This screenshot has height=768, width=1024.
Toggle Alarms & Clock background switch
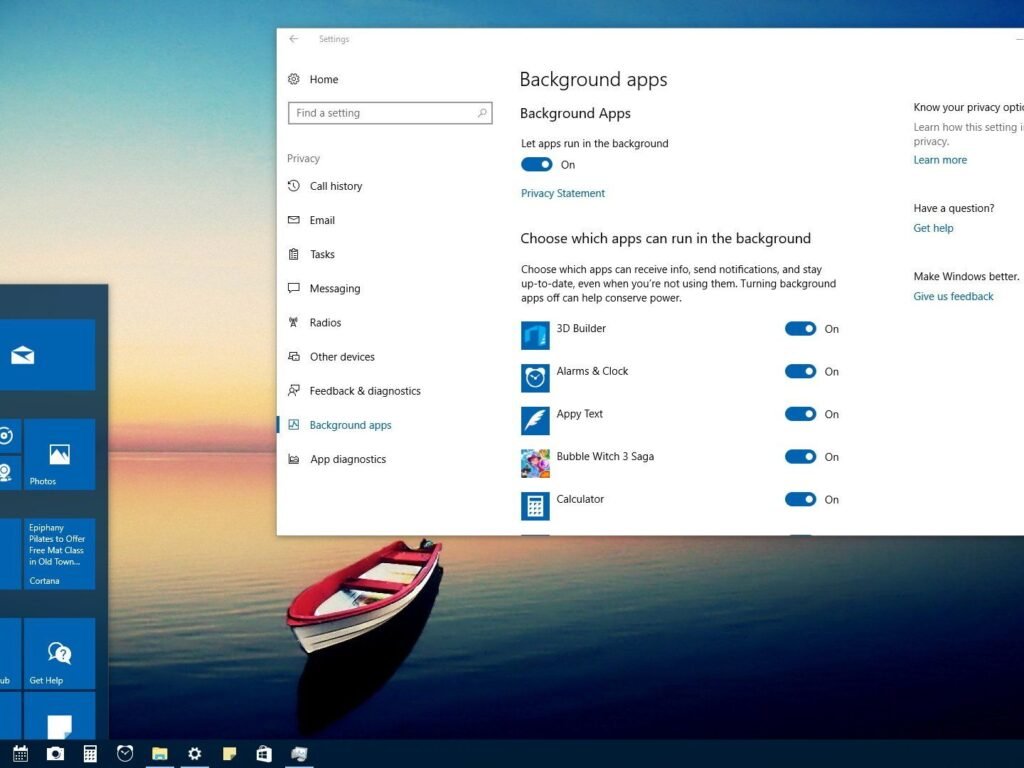click(800, 372)
